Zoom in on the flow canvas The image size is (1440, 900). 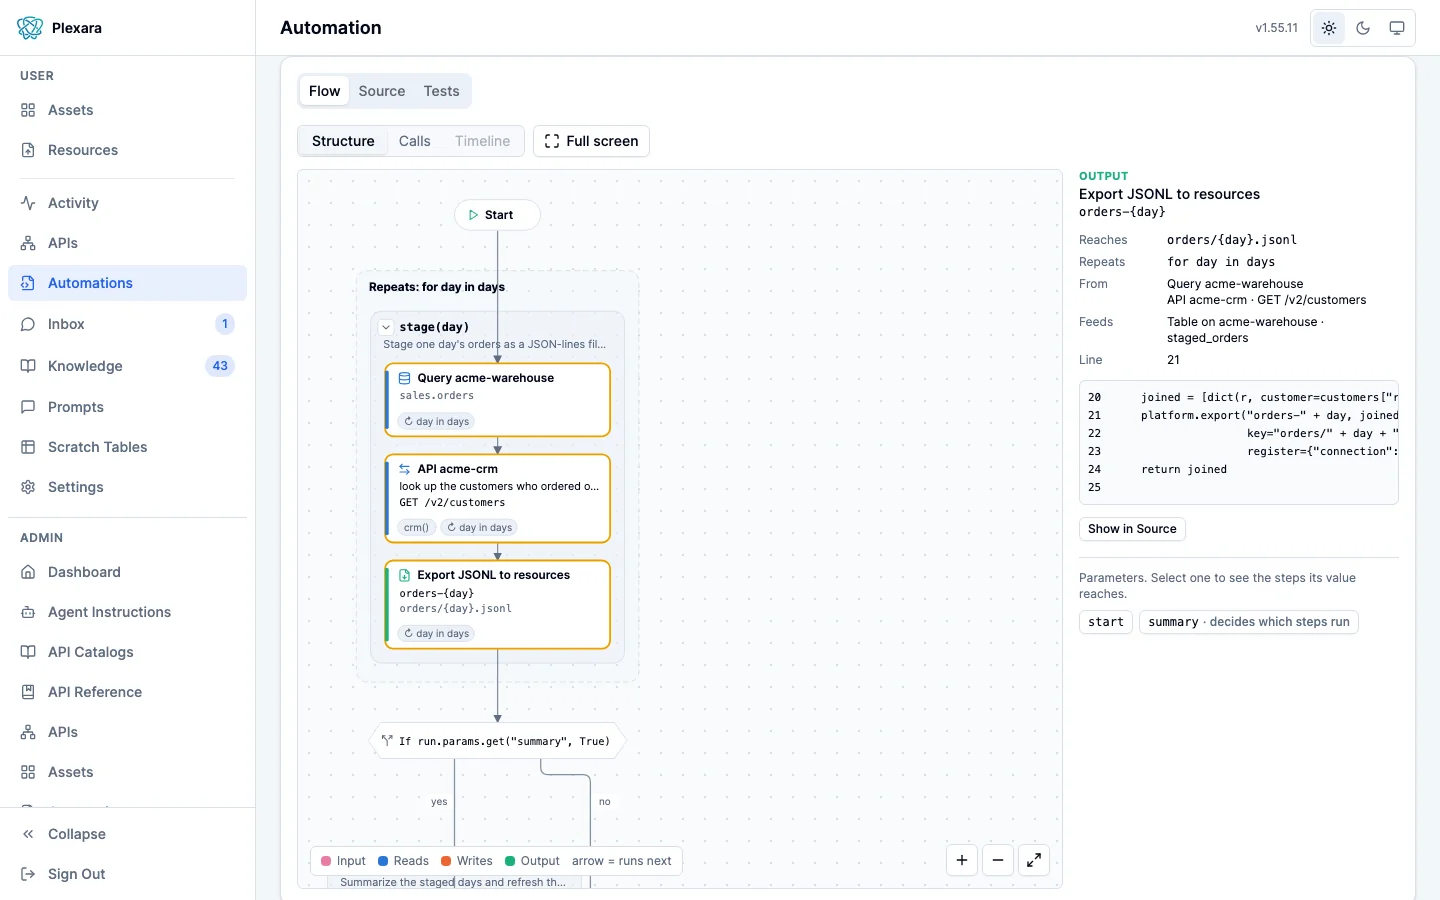coord(962,860)
